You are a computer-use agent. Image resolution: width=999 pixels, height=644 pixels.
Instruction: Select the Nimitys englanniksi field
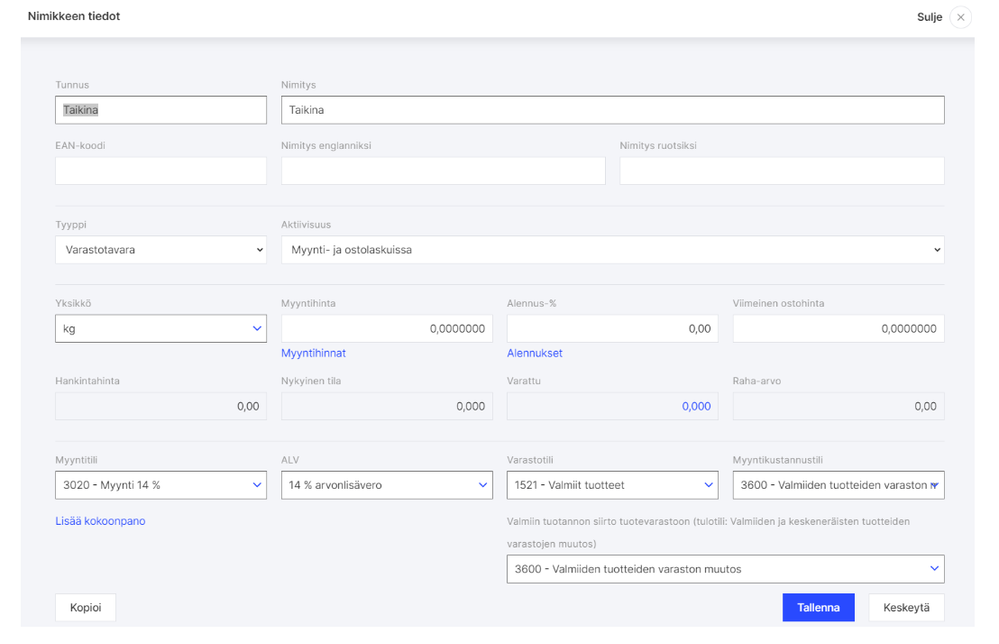(x=443, y=171)
